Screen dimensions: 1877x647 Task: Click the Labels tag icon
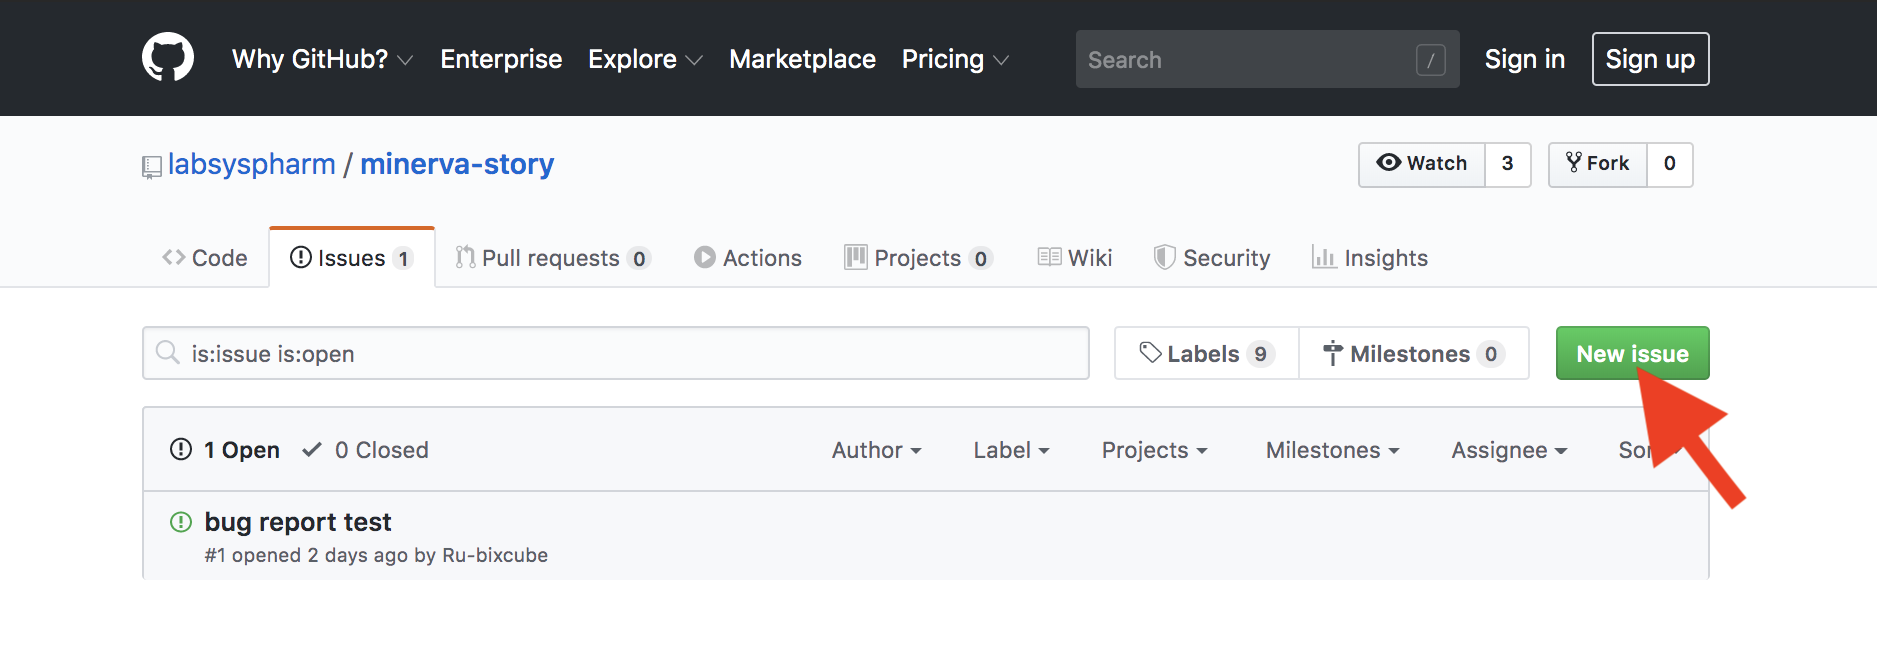point(1150,353)
